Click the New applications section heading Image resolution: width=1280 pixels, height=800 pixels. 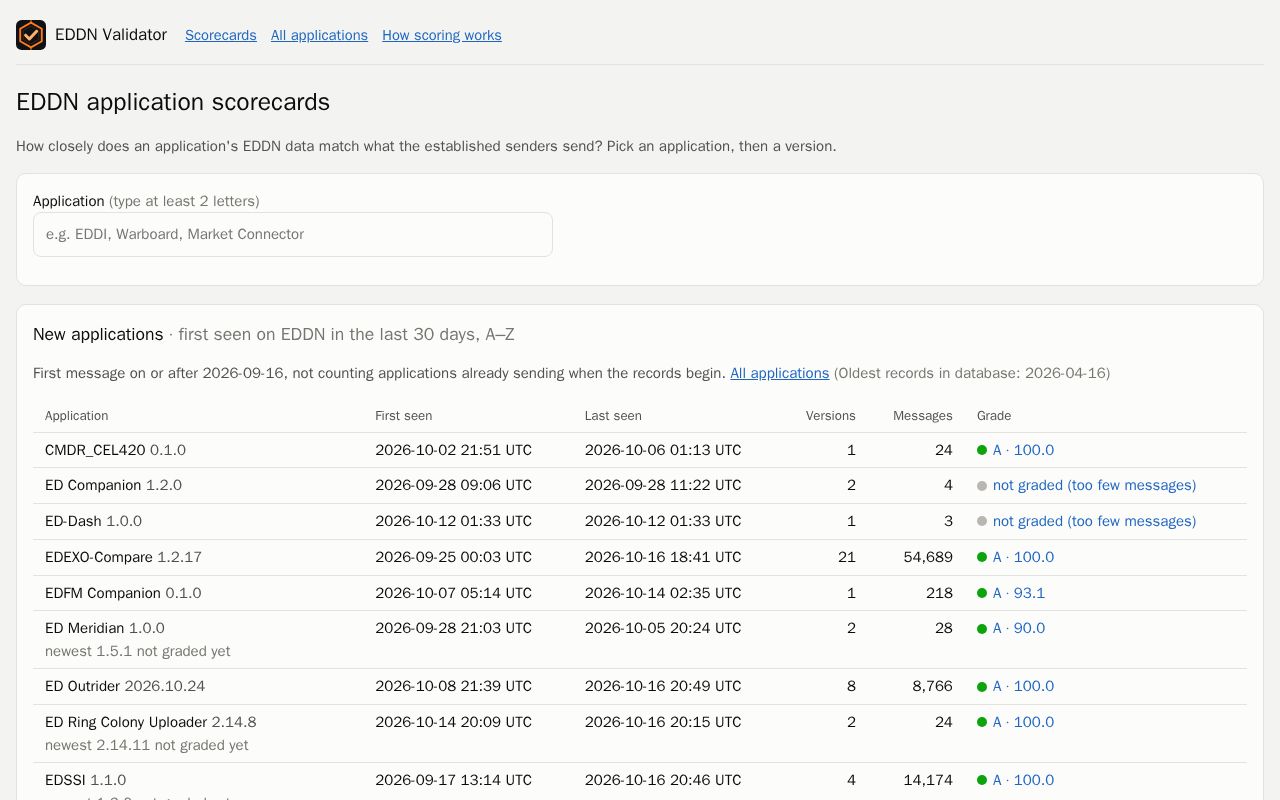coord(98,334)
